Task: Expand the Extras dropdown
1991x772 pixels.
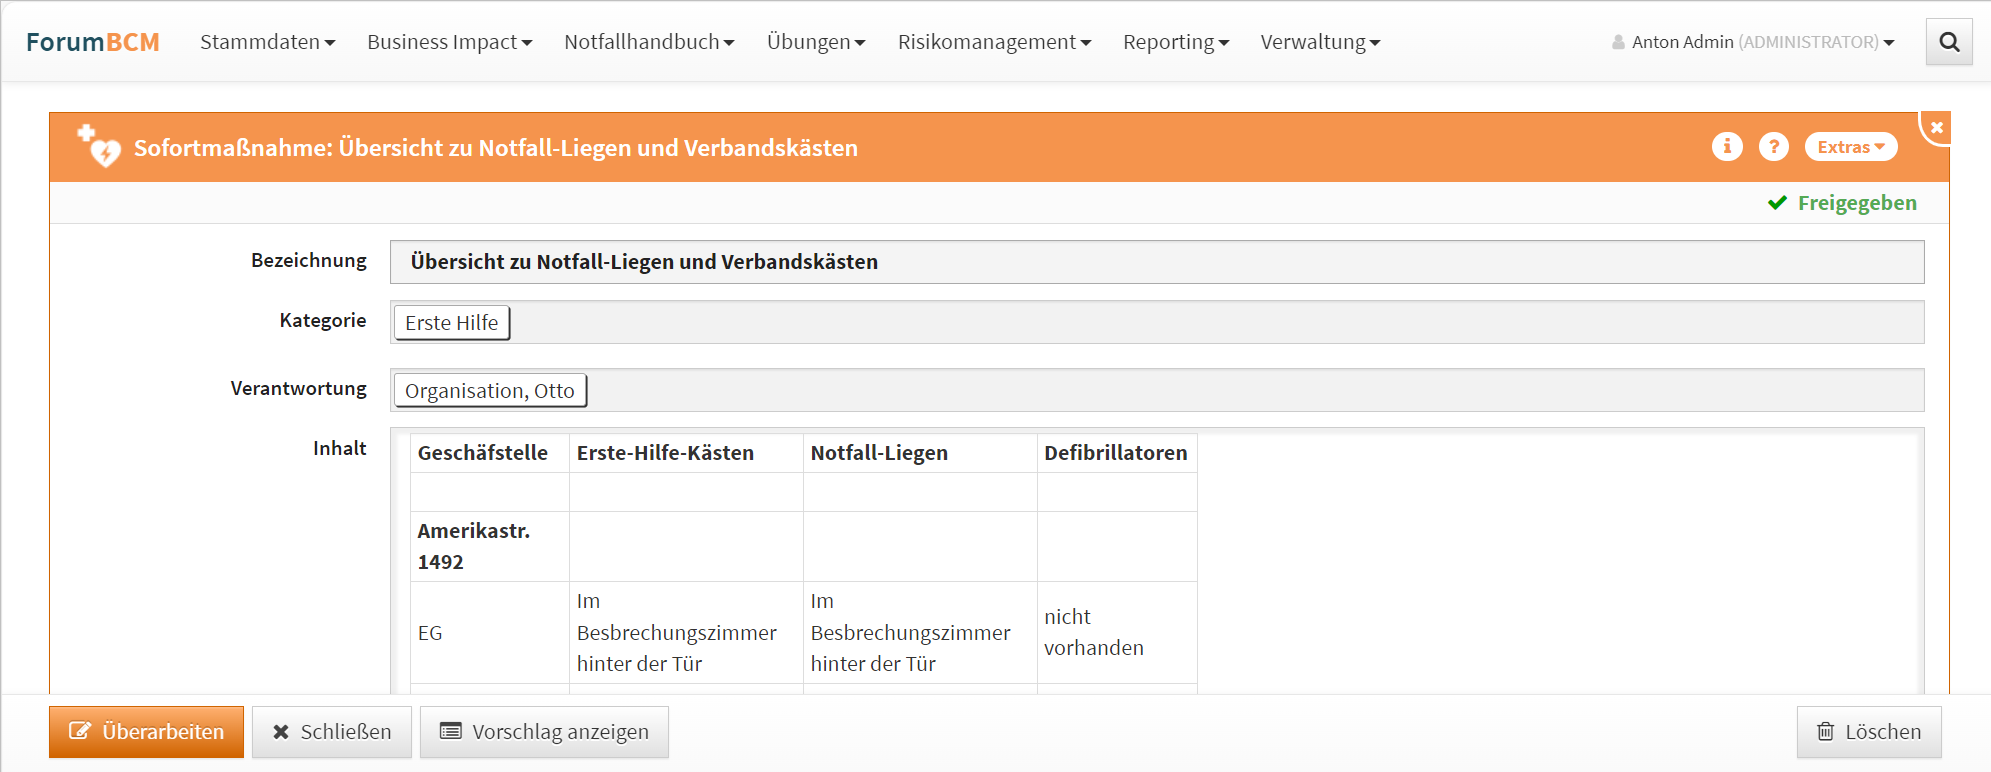Action: (1851, 147)
